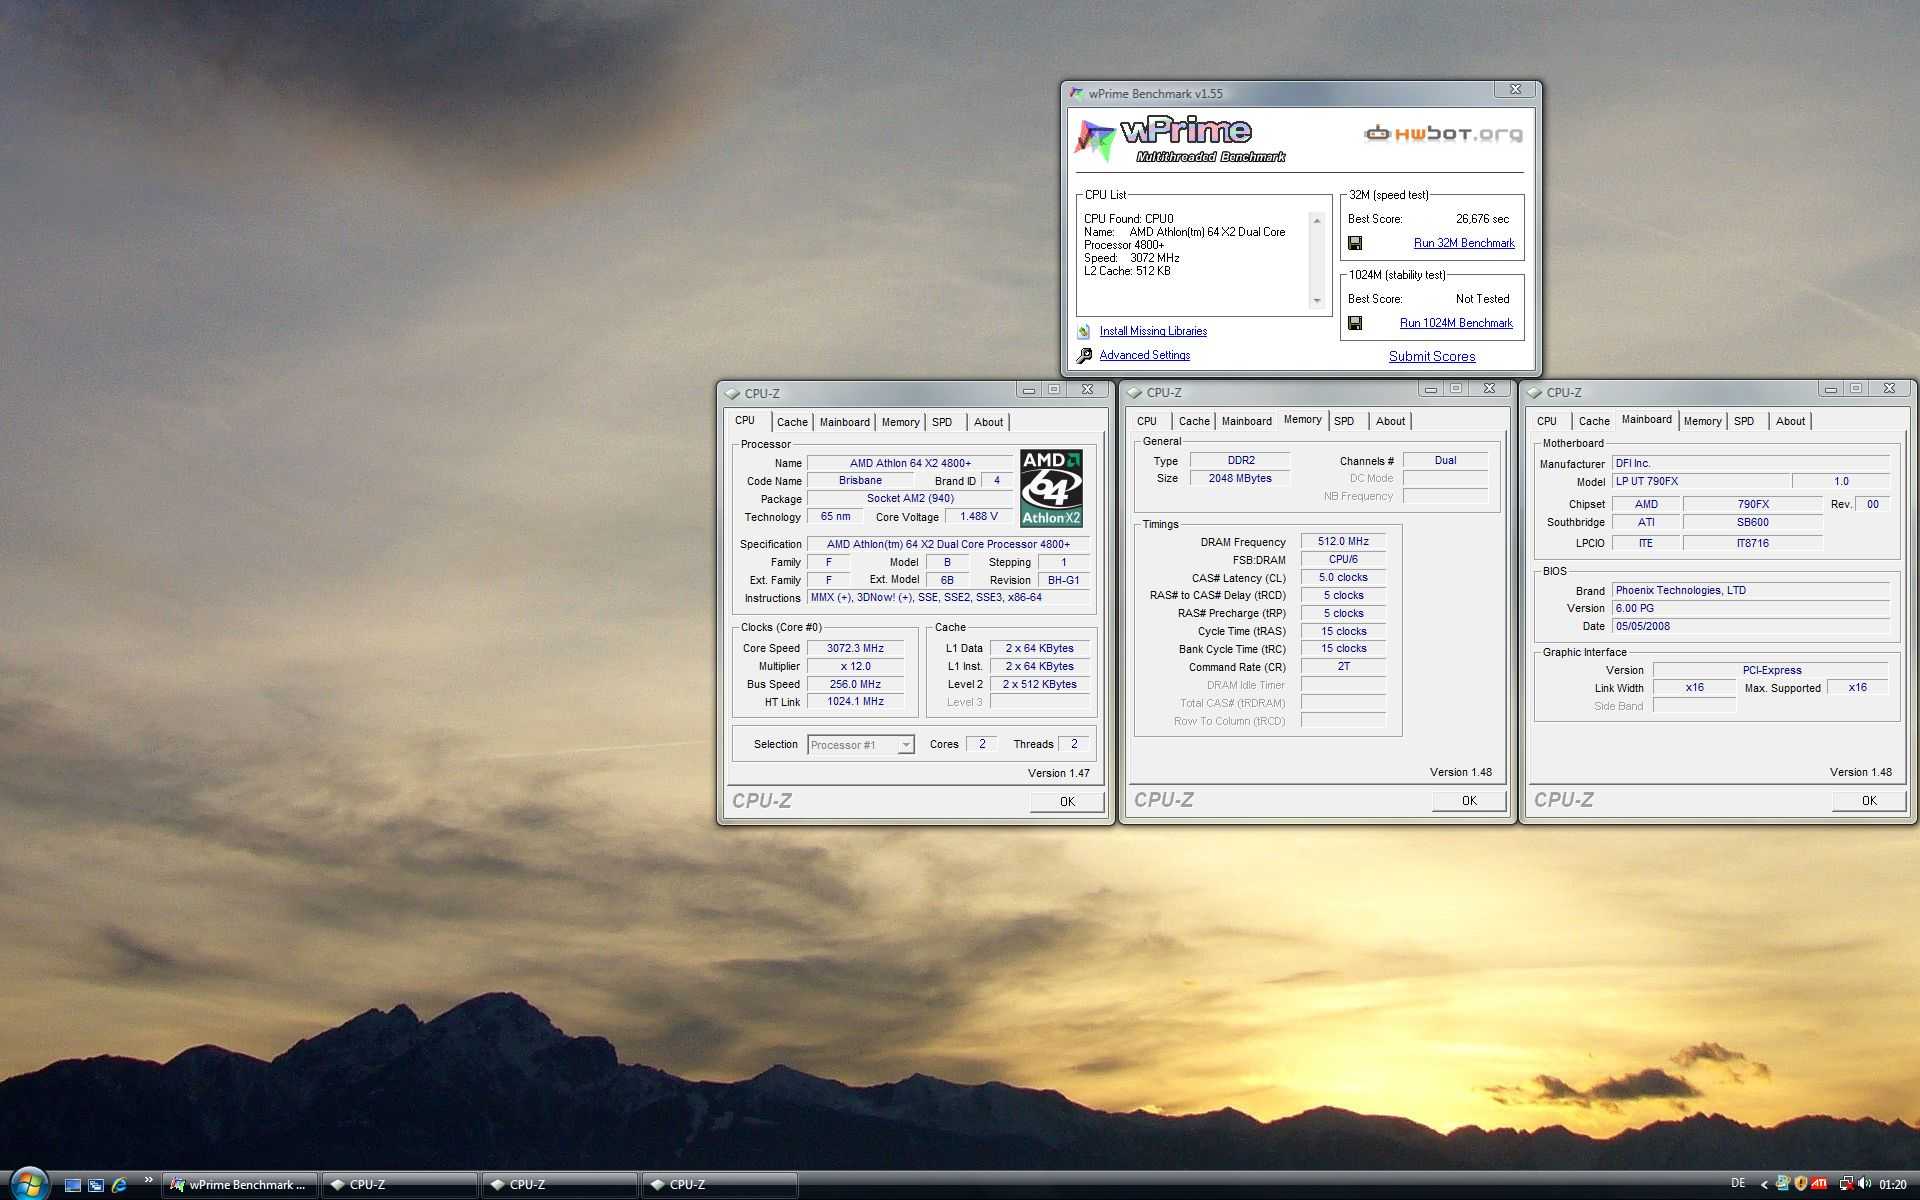Click left CPU-Z title bar icon

[x=733, y=393]
